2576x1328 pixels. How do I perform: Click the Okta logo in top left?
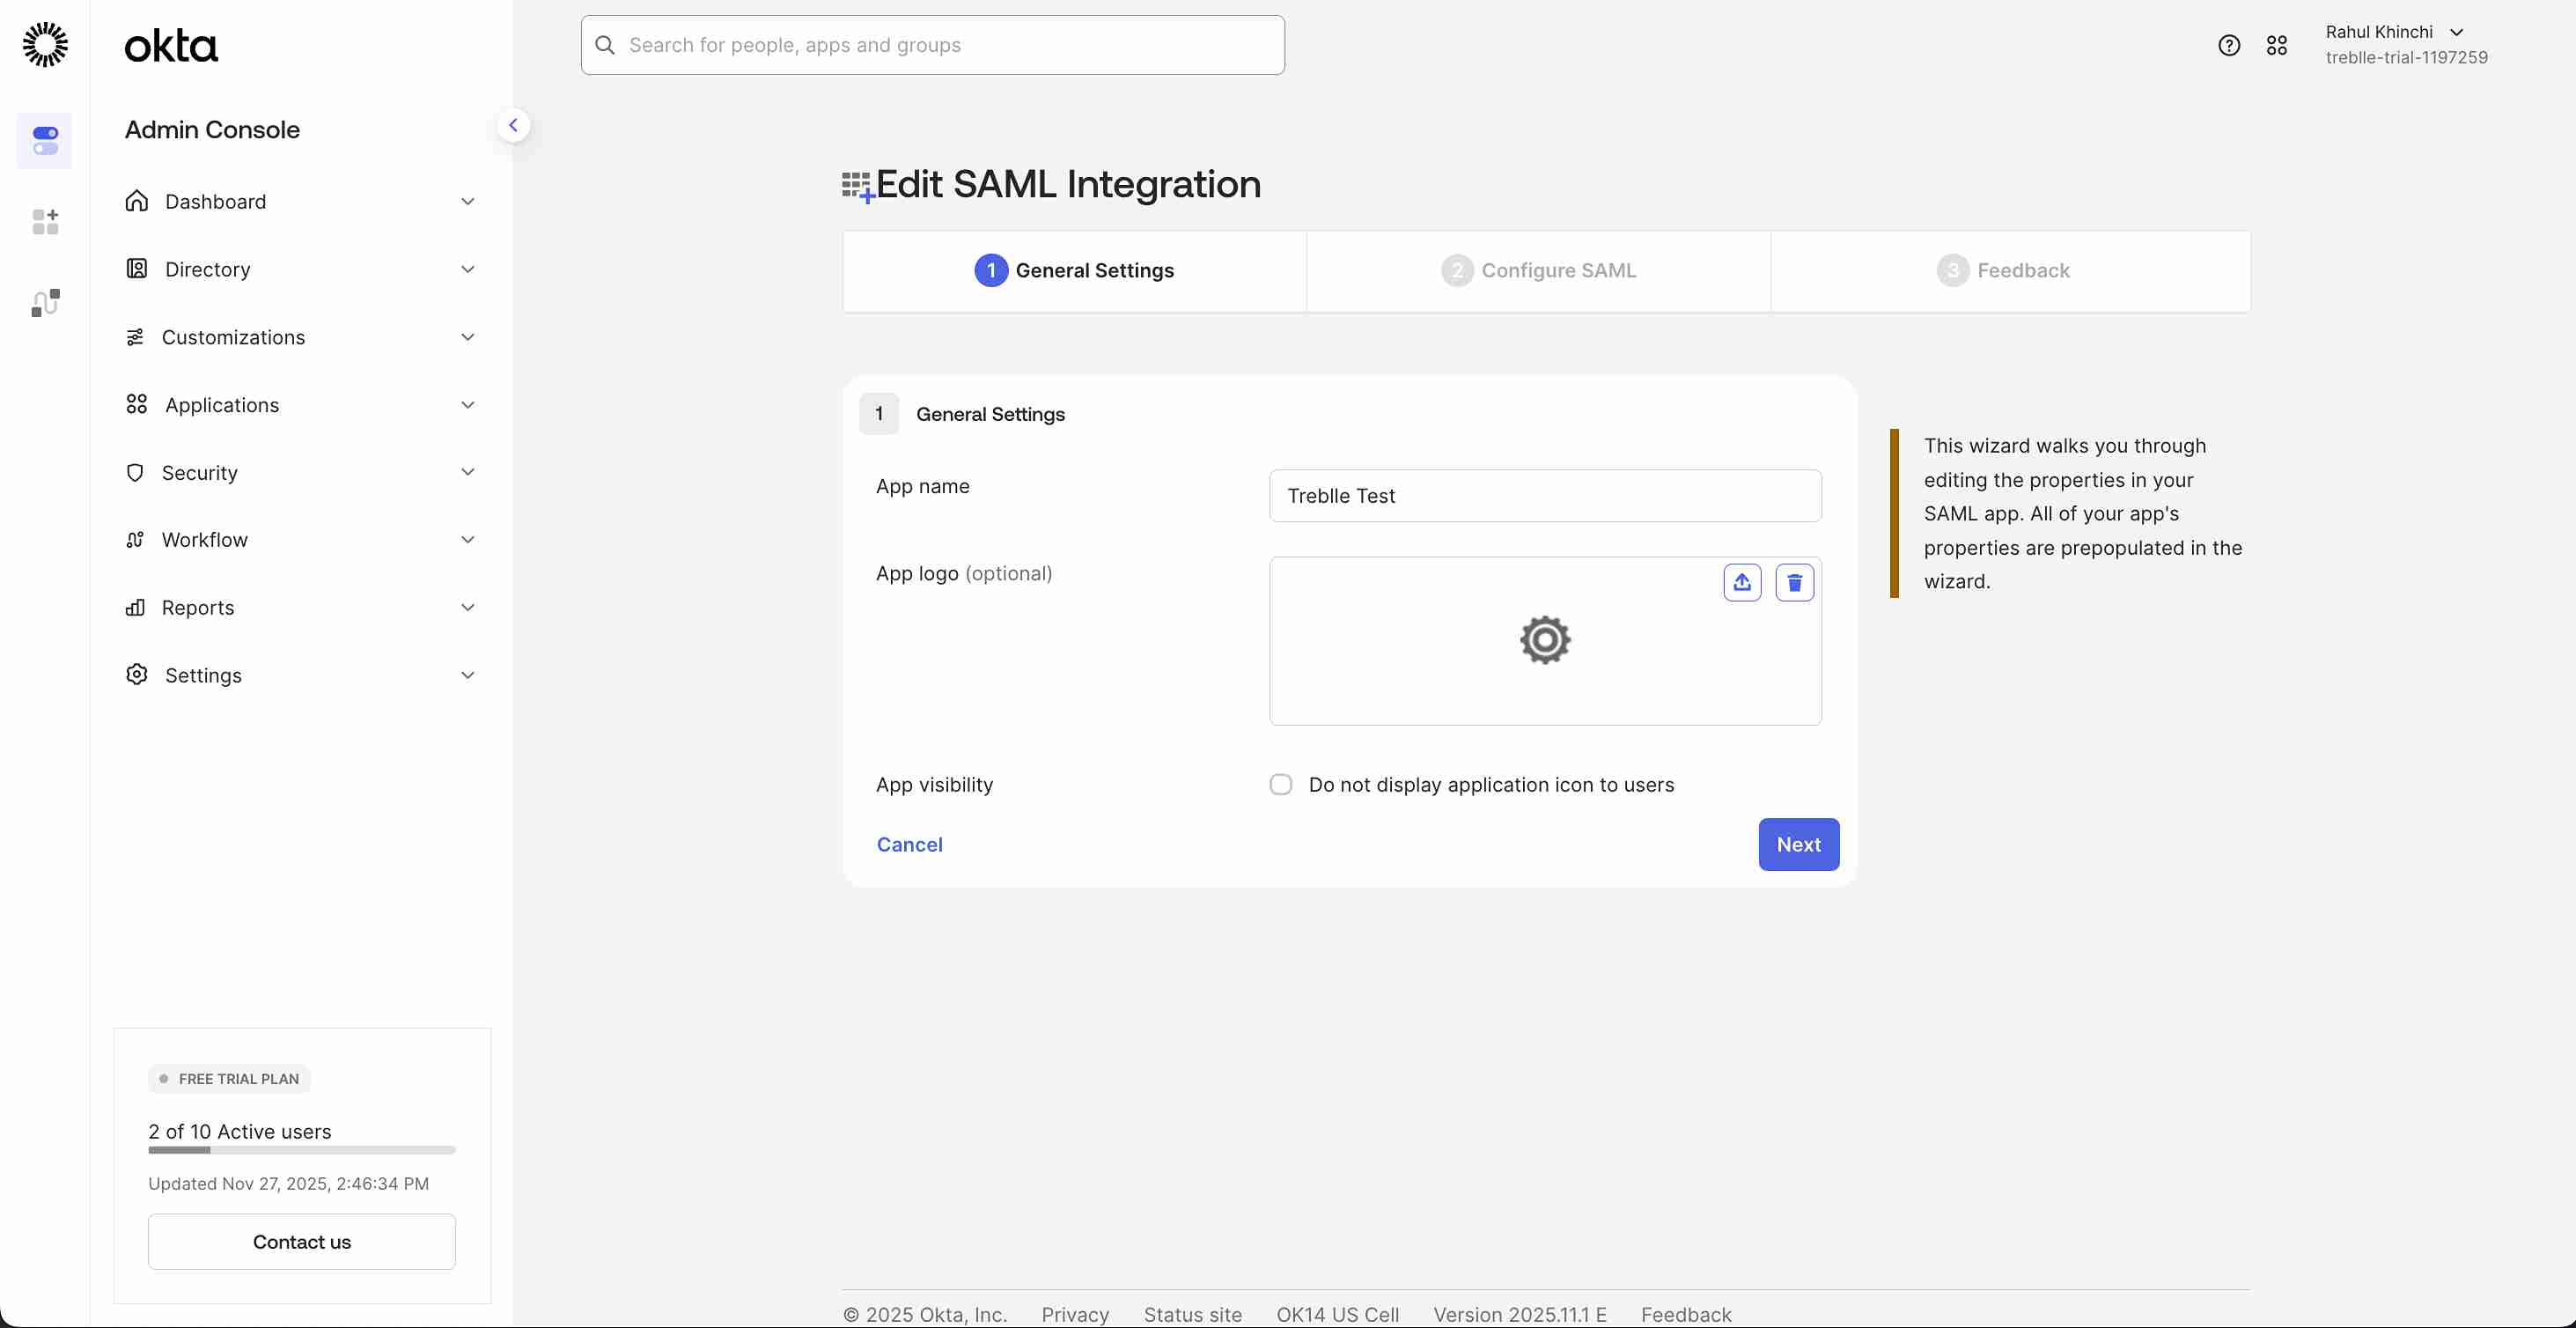170,45
